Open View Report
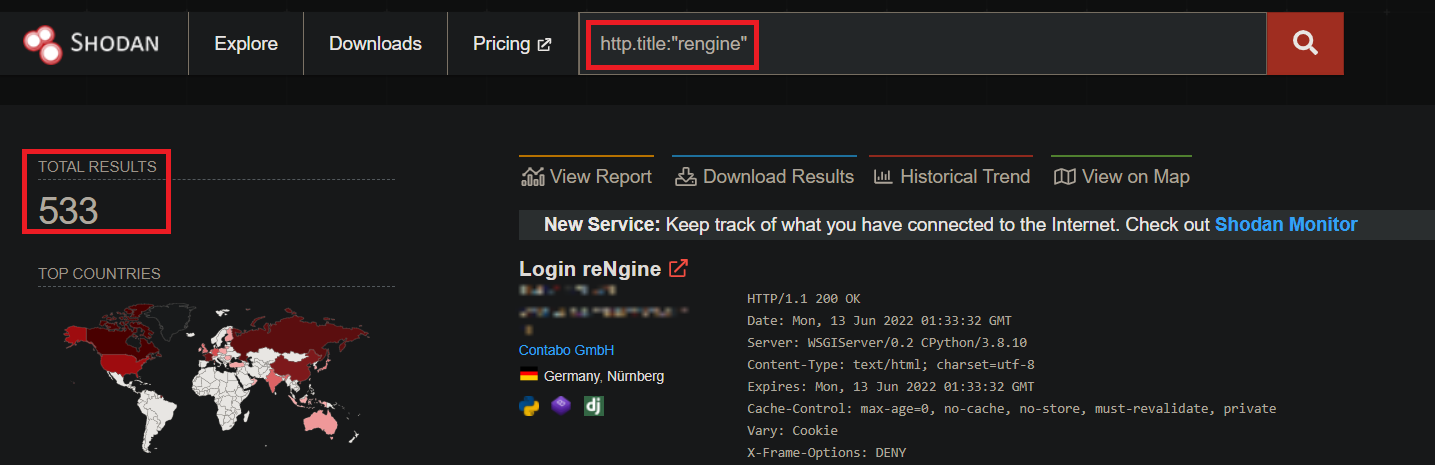 (x=586, y=176)
